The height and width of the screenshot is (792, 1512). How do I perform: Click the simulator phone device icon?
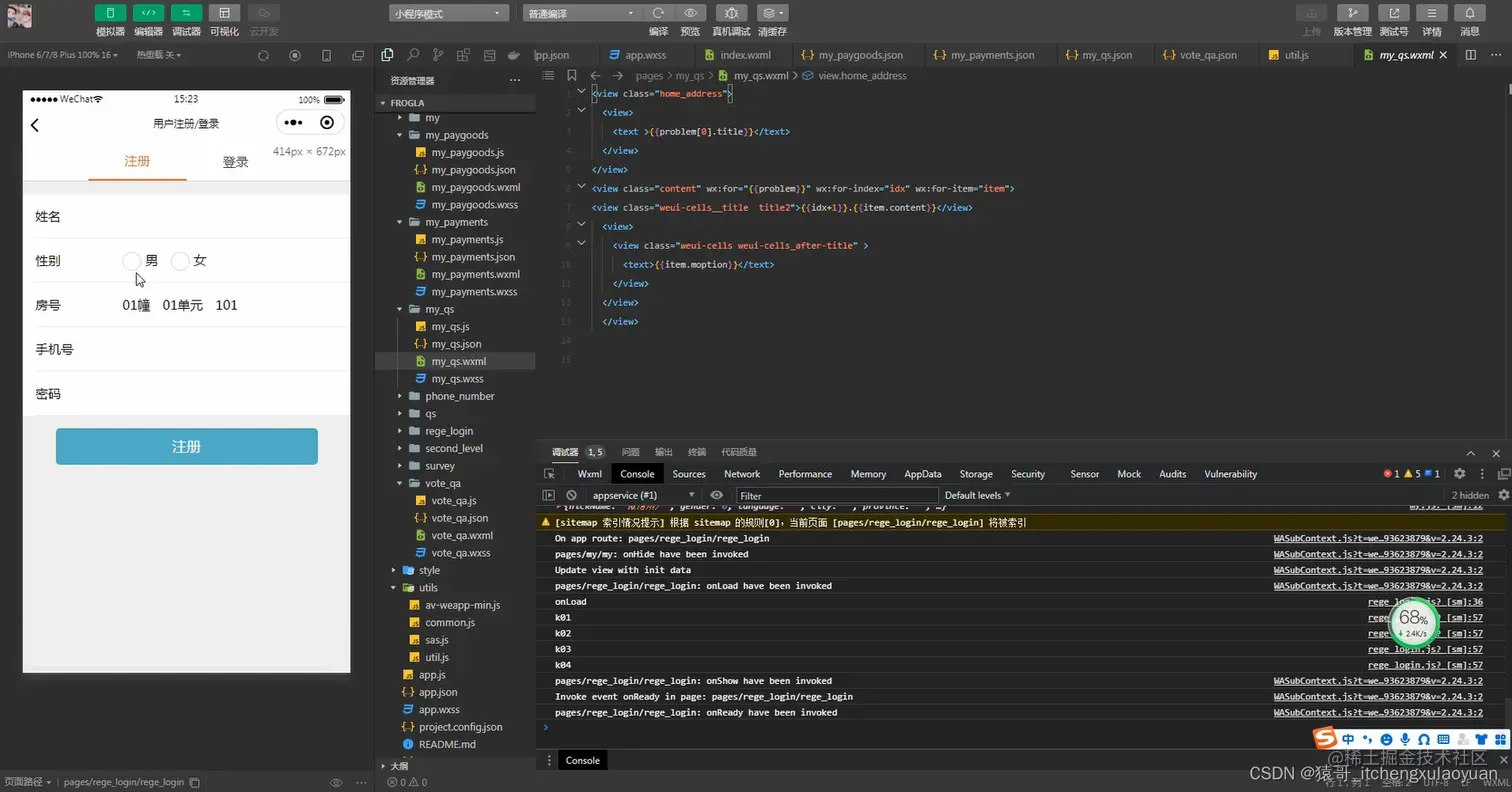pos(326,55)
